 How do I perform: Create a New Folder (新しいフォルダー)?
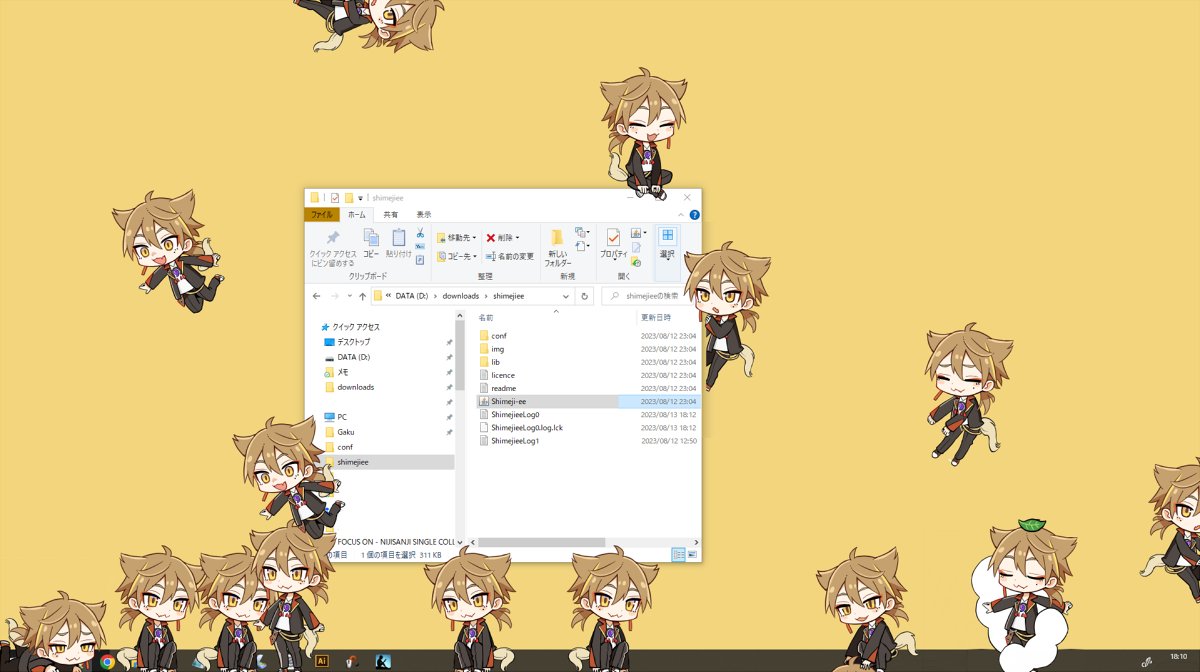pyautogui.click(x=557, y=248)
